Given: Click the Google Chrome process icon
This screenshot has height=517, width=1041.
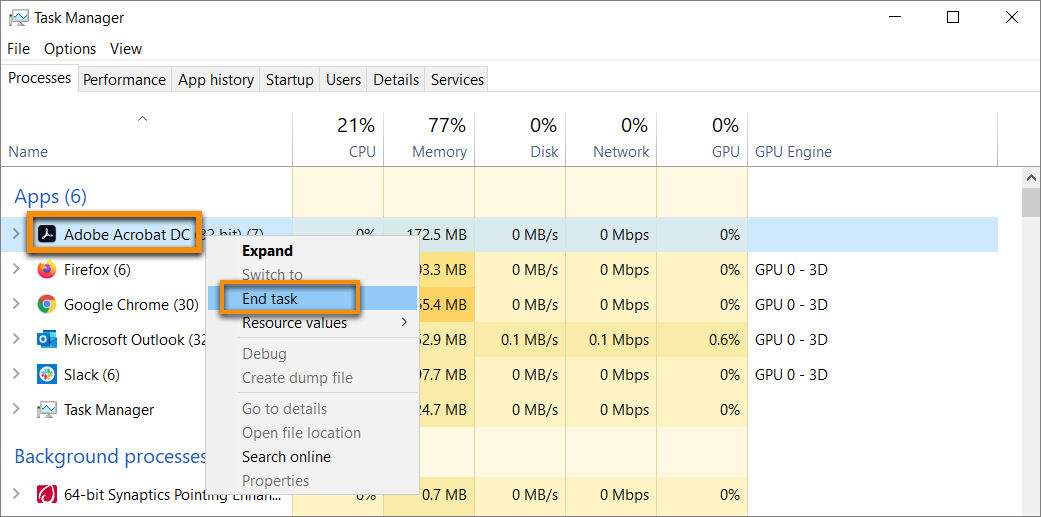Looking at the screenshot, I should pos(46,305).
